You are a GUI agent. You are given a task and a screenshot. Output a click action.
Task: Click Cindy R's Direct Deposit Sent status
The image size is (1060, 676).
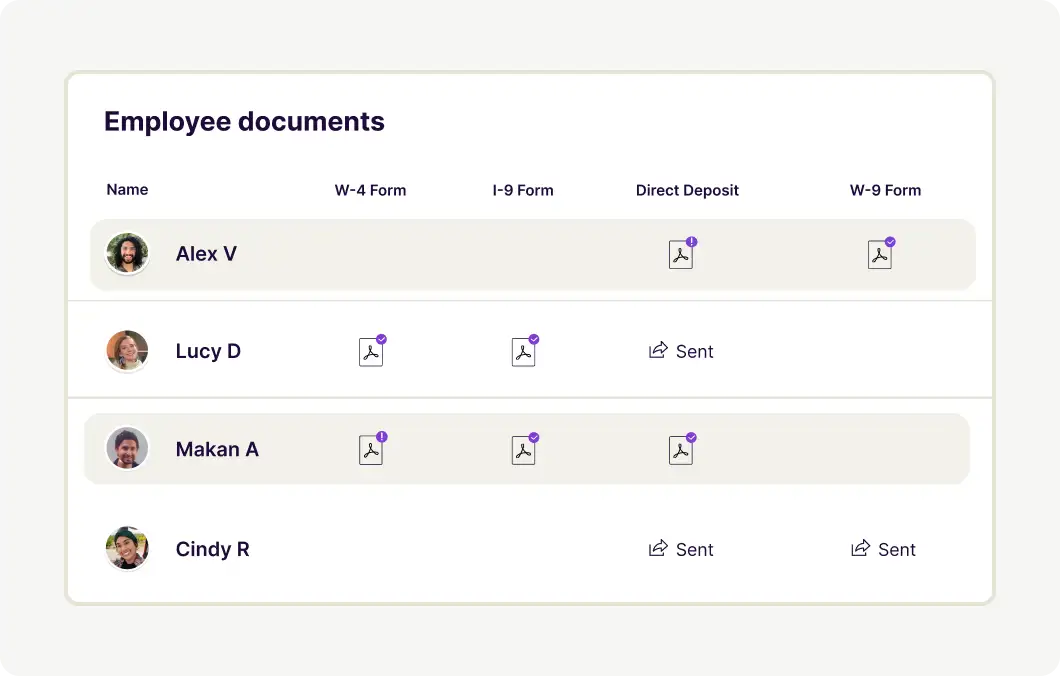(681, 549)
